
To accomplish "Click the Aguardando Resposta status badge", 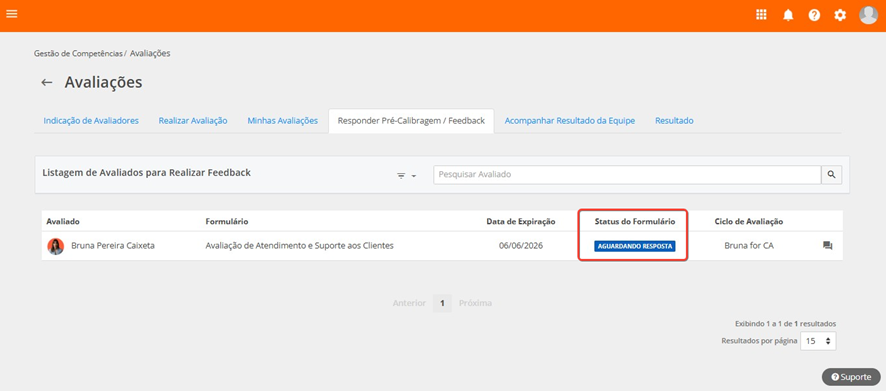I will (x=635, y=246).
